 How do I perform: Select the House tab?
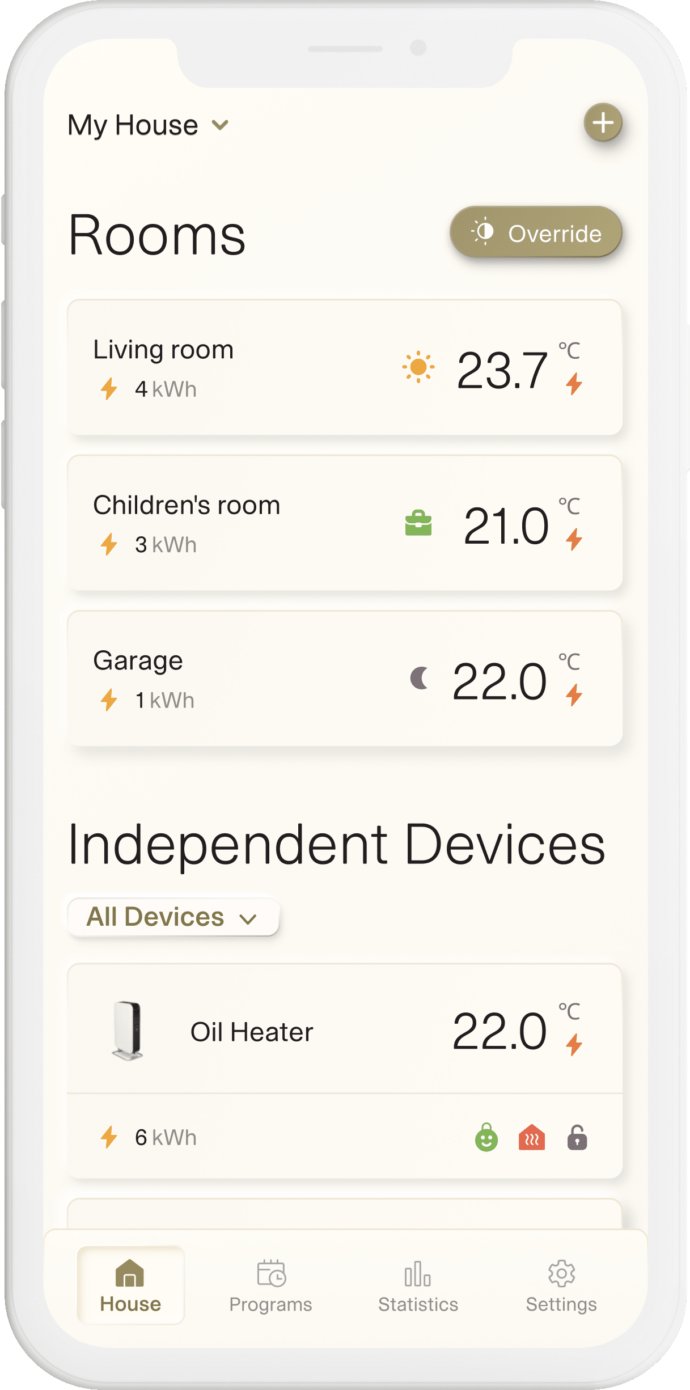(x=130, y=1286)
